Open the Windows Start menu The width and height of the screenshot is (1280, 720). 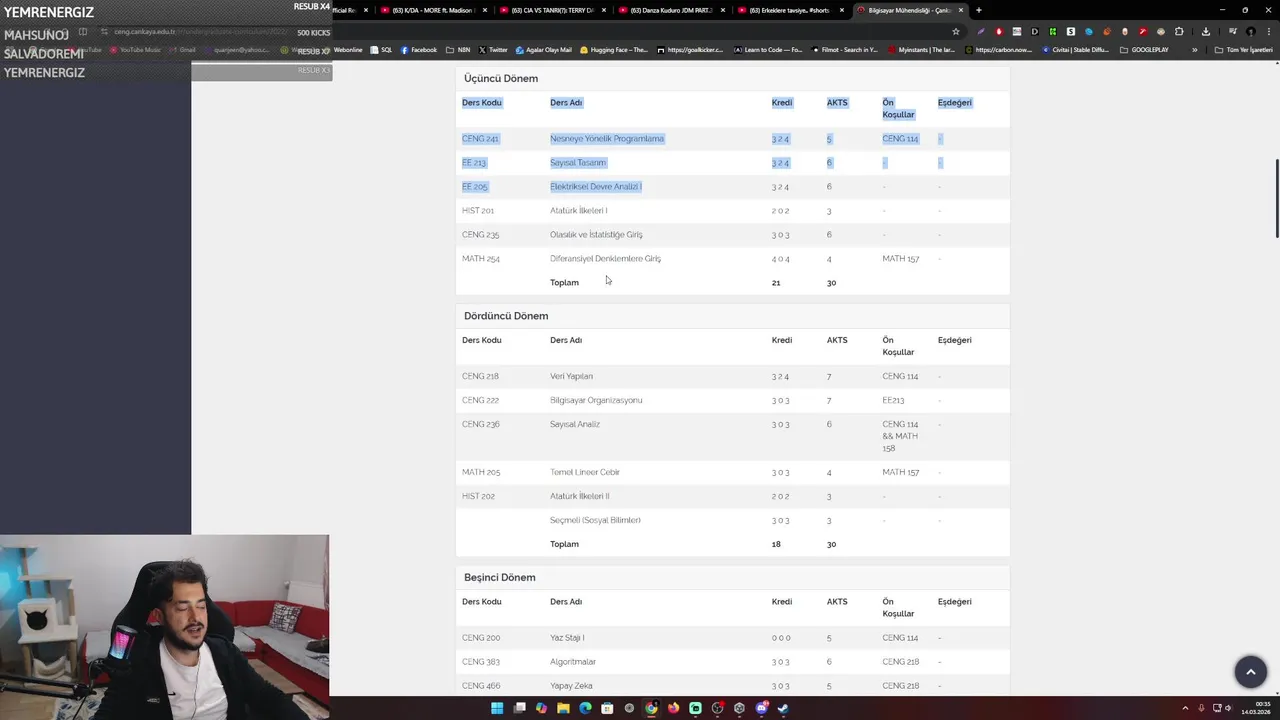coord(497,708)
